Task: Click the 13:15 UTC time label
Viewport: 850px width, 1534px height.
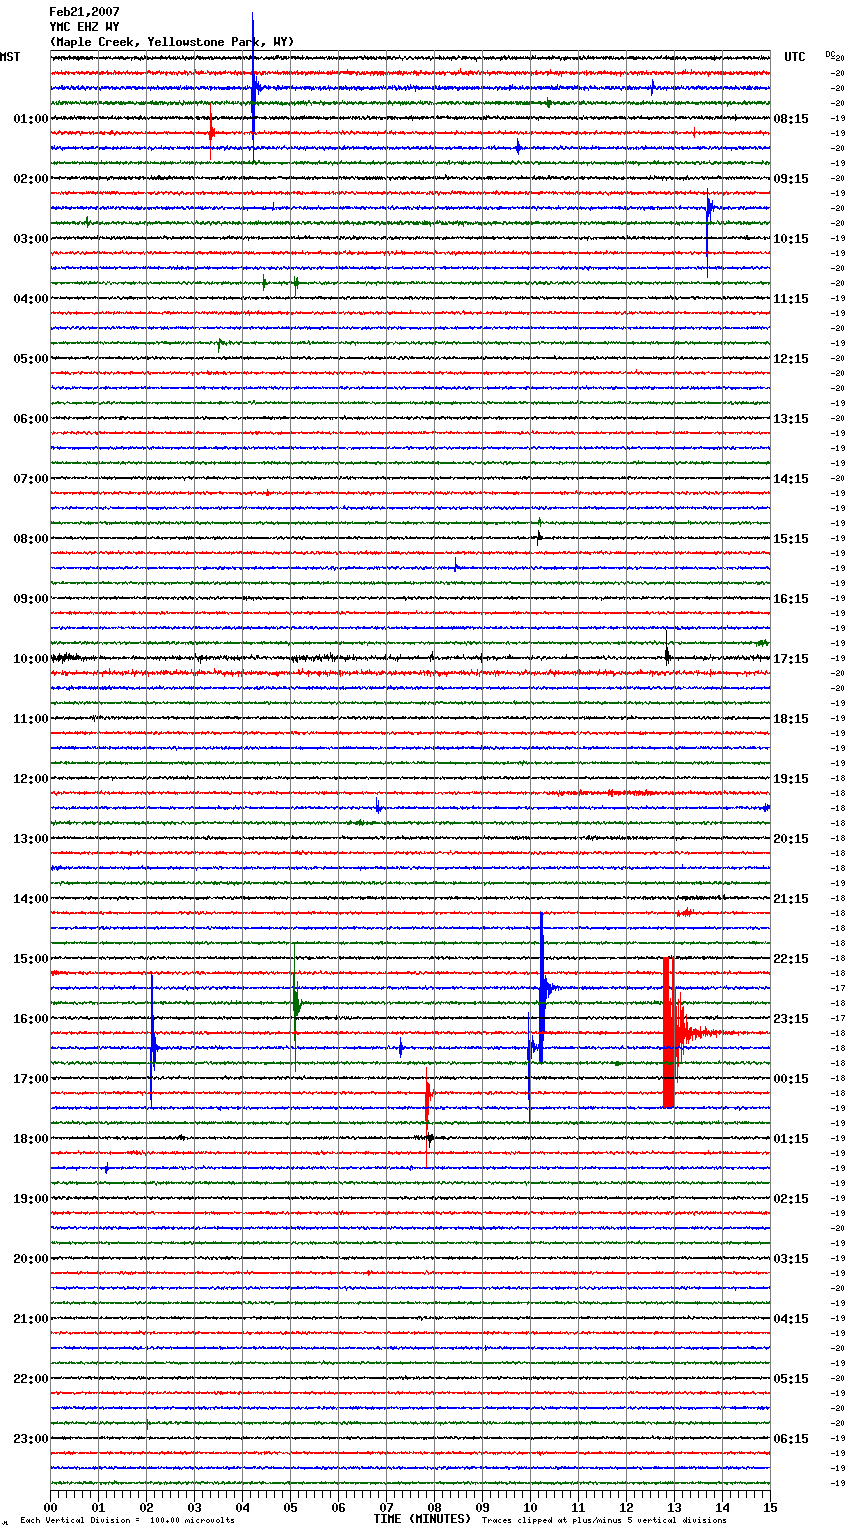Action: pos(791,419)
